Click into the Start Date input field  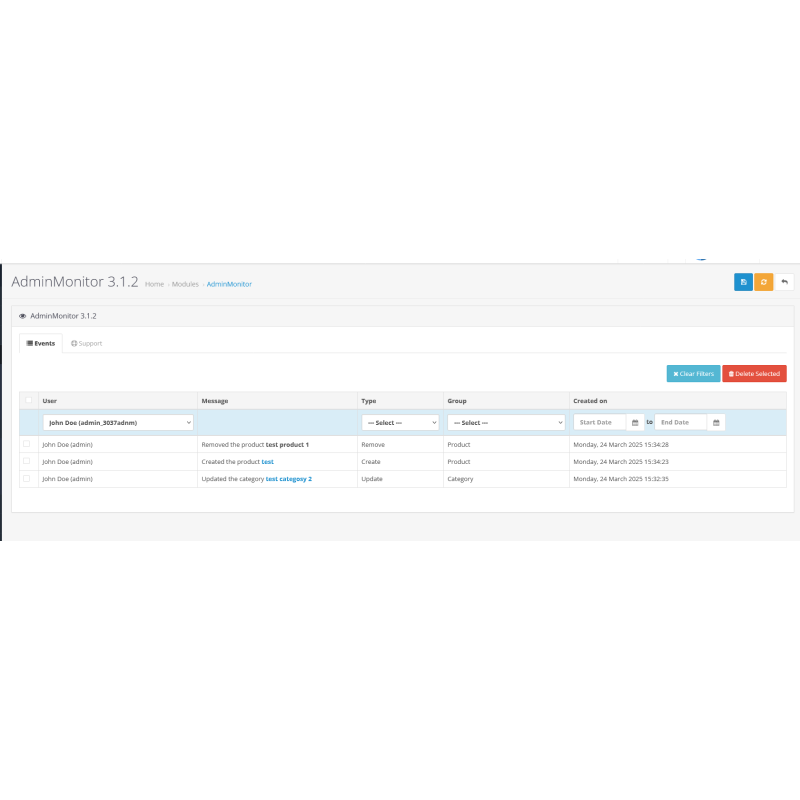[x=600, y=423]
